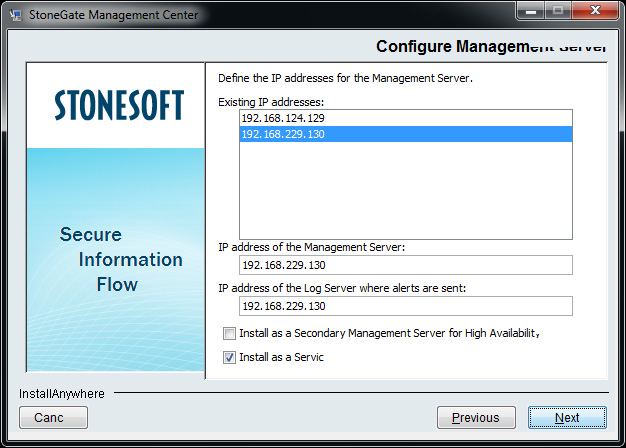The width and height of the screenshot is (626, 448).
Task: Click the StoneGate title bar application icon
Action: tap(15, 14)
